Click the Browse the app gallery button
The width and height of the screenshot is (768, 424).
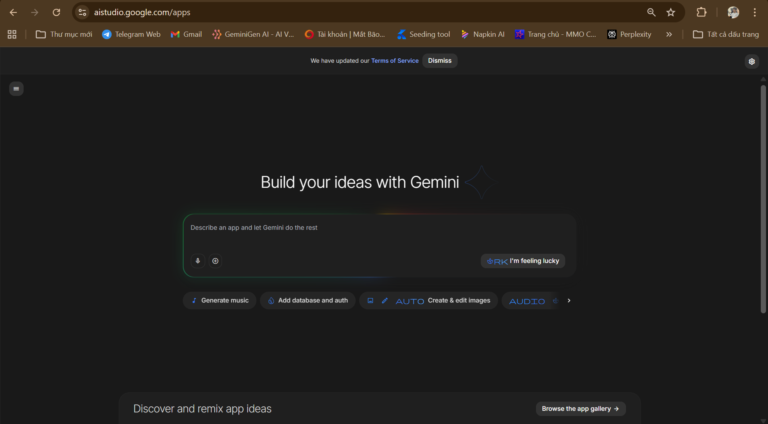coord(580,409)
